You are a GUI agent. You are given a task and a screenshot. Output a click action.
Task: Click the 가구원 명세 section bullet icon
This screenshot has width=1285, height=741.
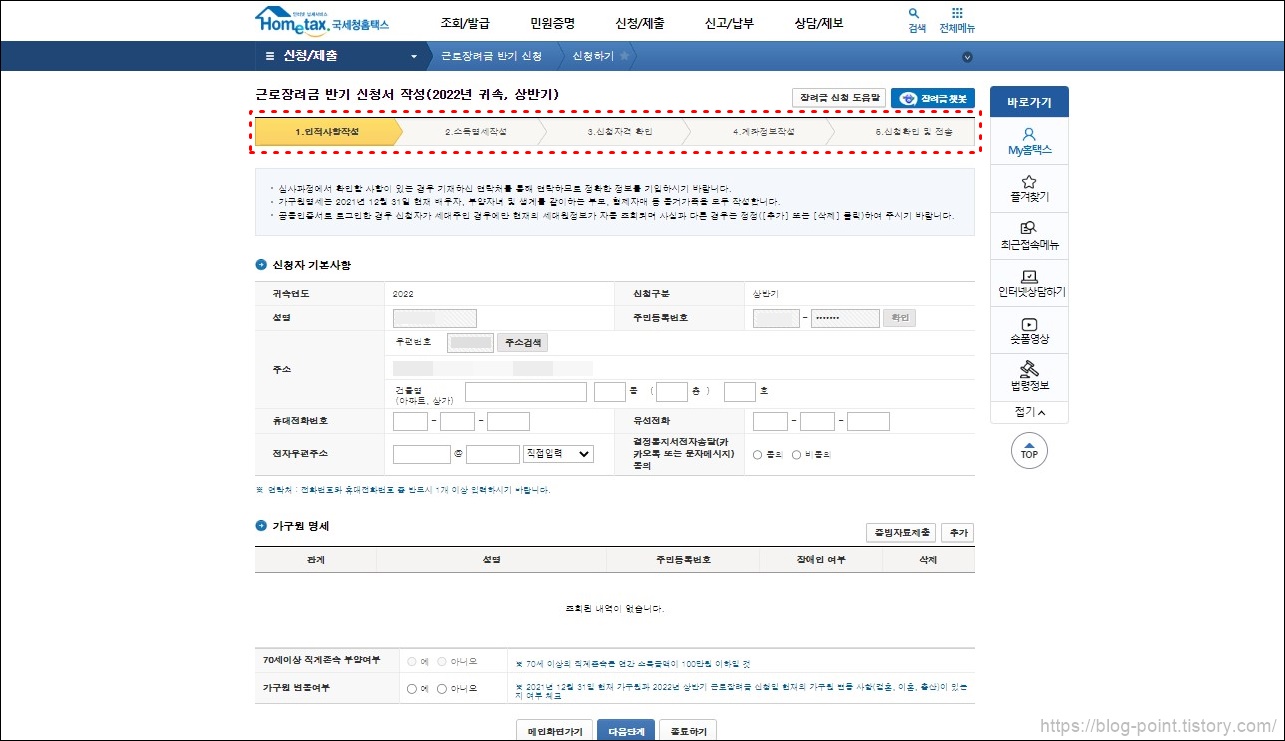[261, 525]
